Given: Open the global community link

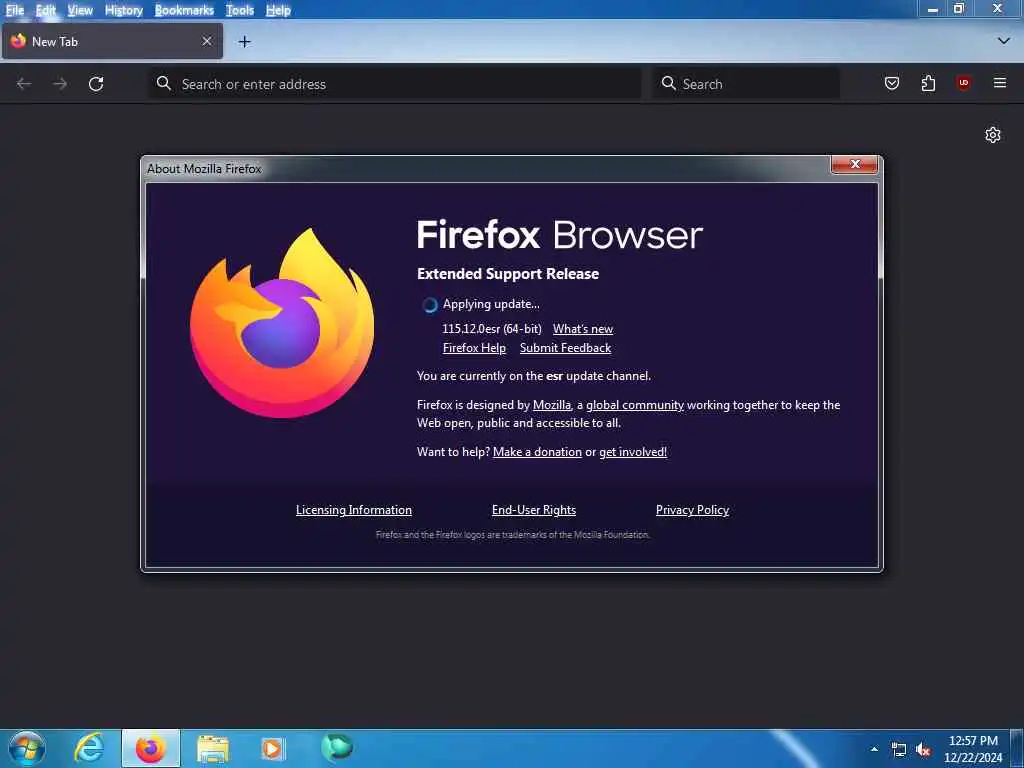Looking at the screenshot, I should (635, 405).
